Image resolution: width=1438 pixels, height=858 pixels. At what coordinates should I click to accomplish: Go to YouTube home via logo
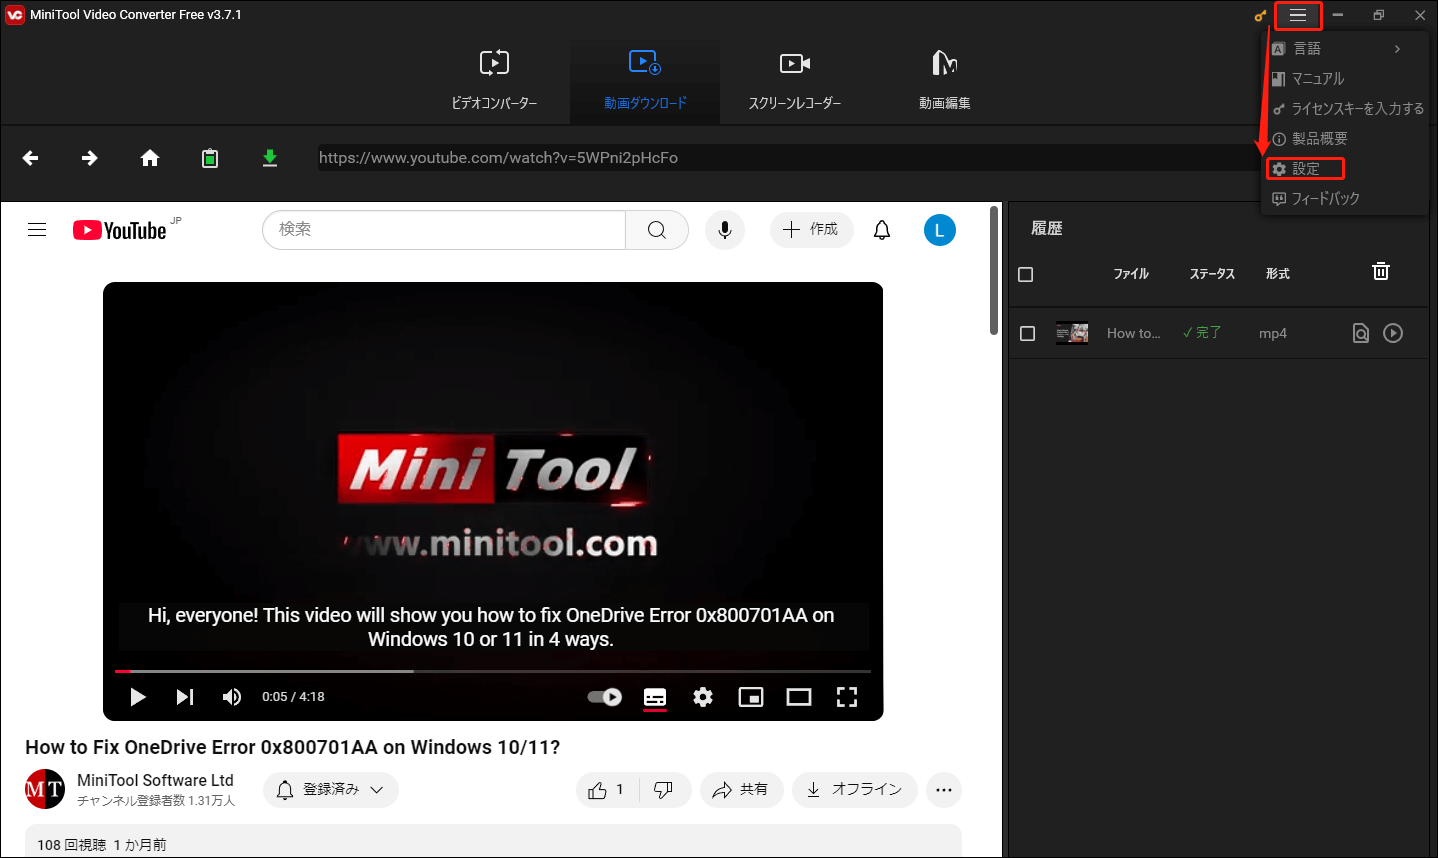[x=120, y=230]
